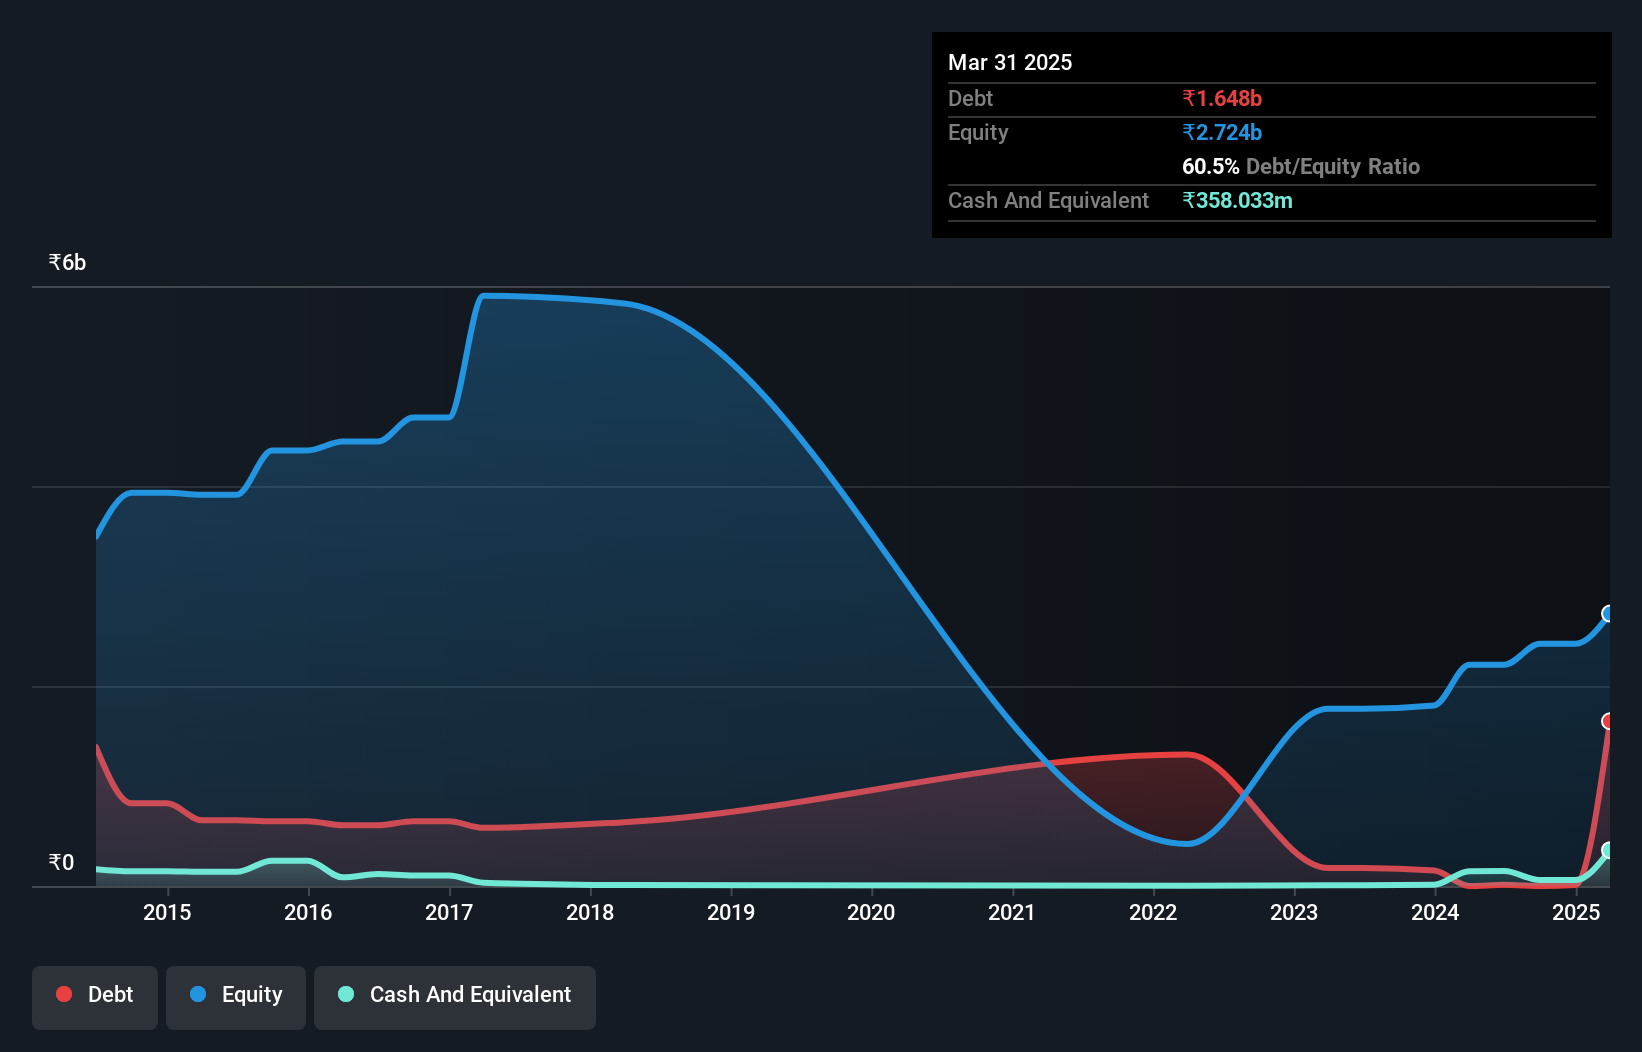Screen dimensions: 1642x1052
Task: Click the 2020 x-axis label
Action: pos(871,912)
